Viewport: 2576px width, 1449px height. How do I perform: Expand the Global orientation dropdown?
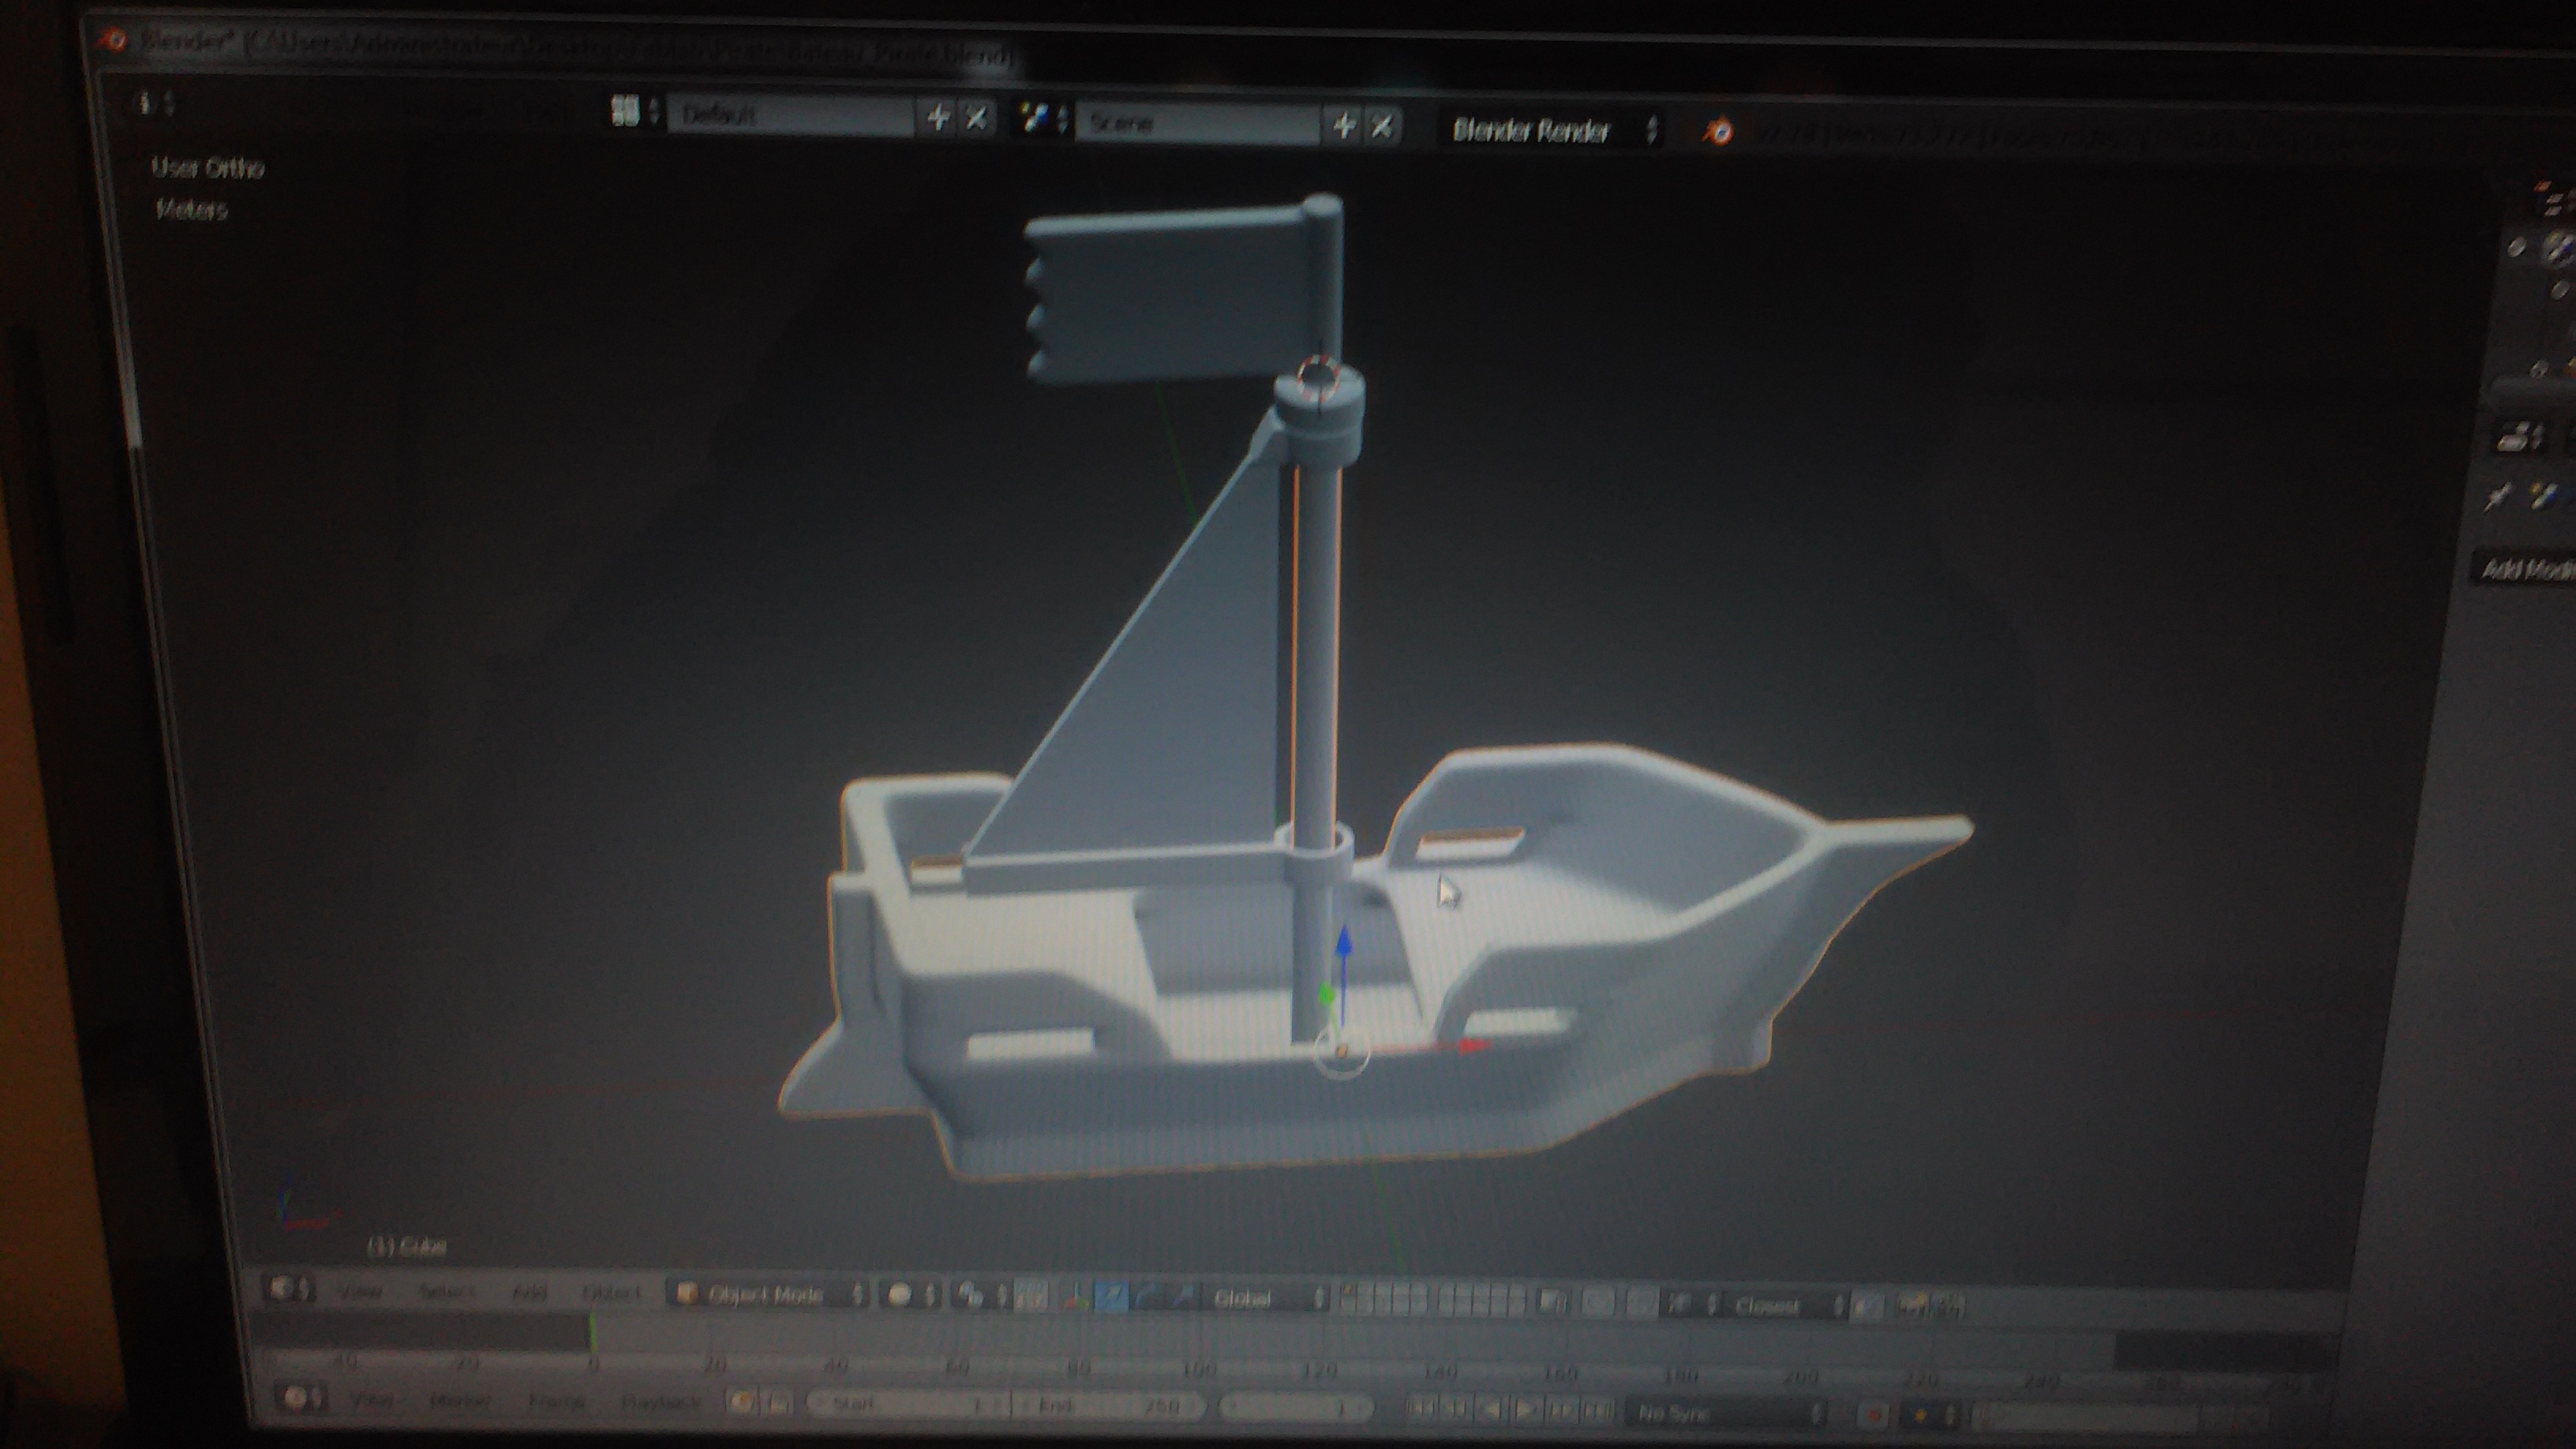tap(1266, 1299)
